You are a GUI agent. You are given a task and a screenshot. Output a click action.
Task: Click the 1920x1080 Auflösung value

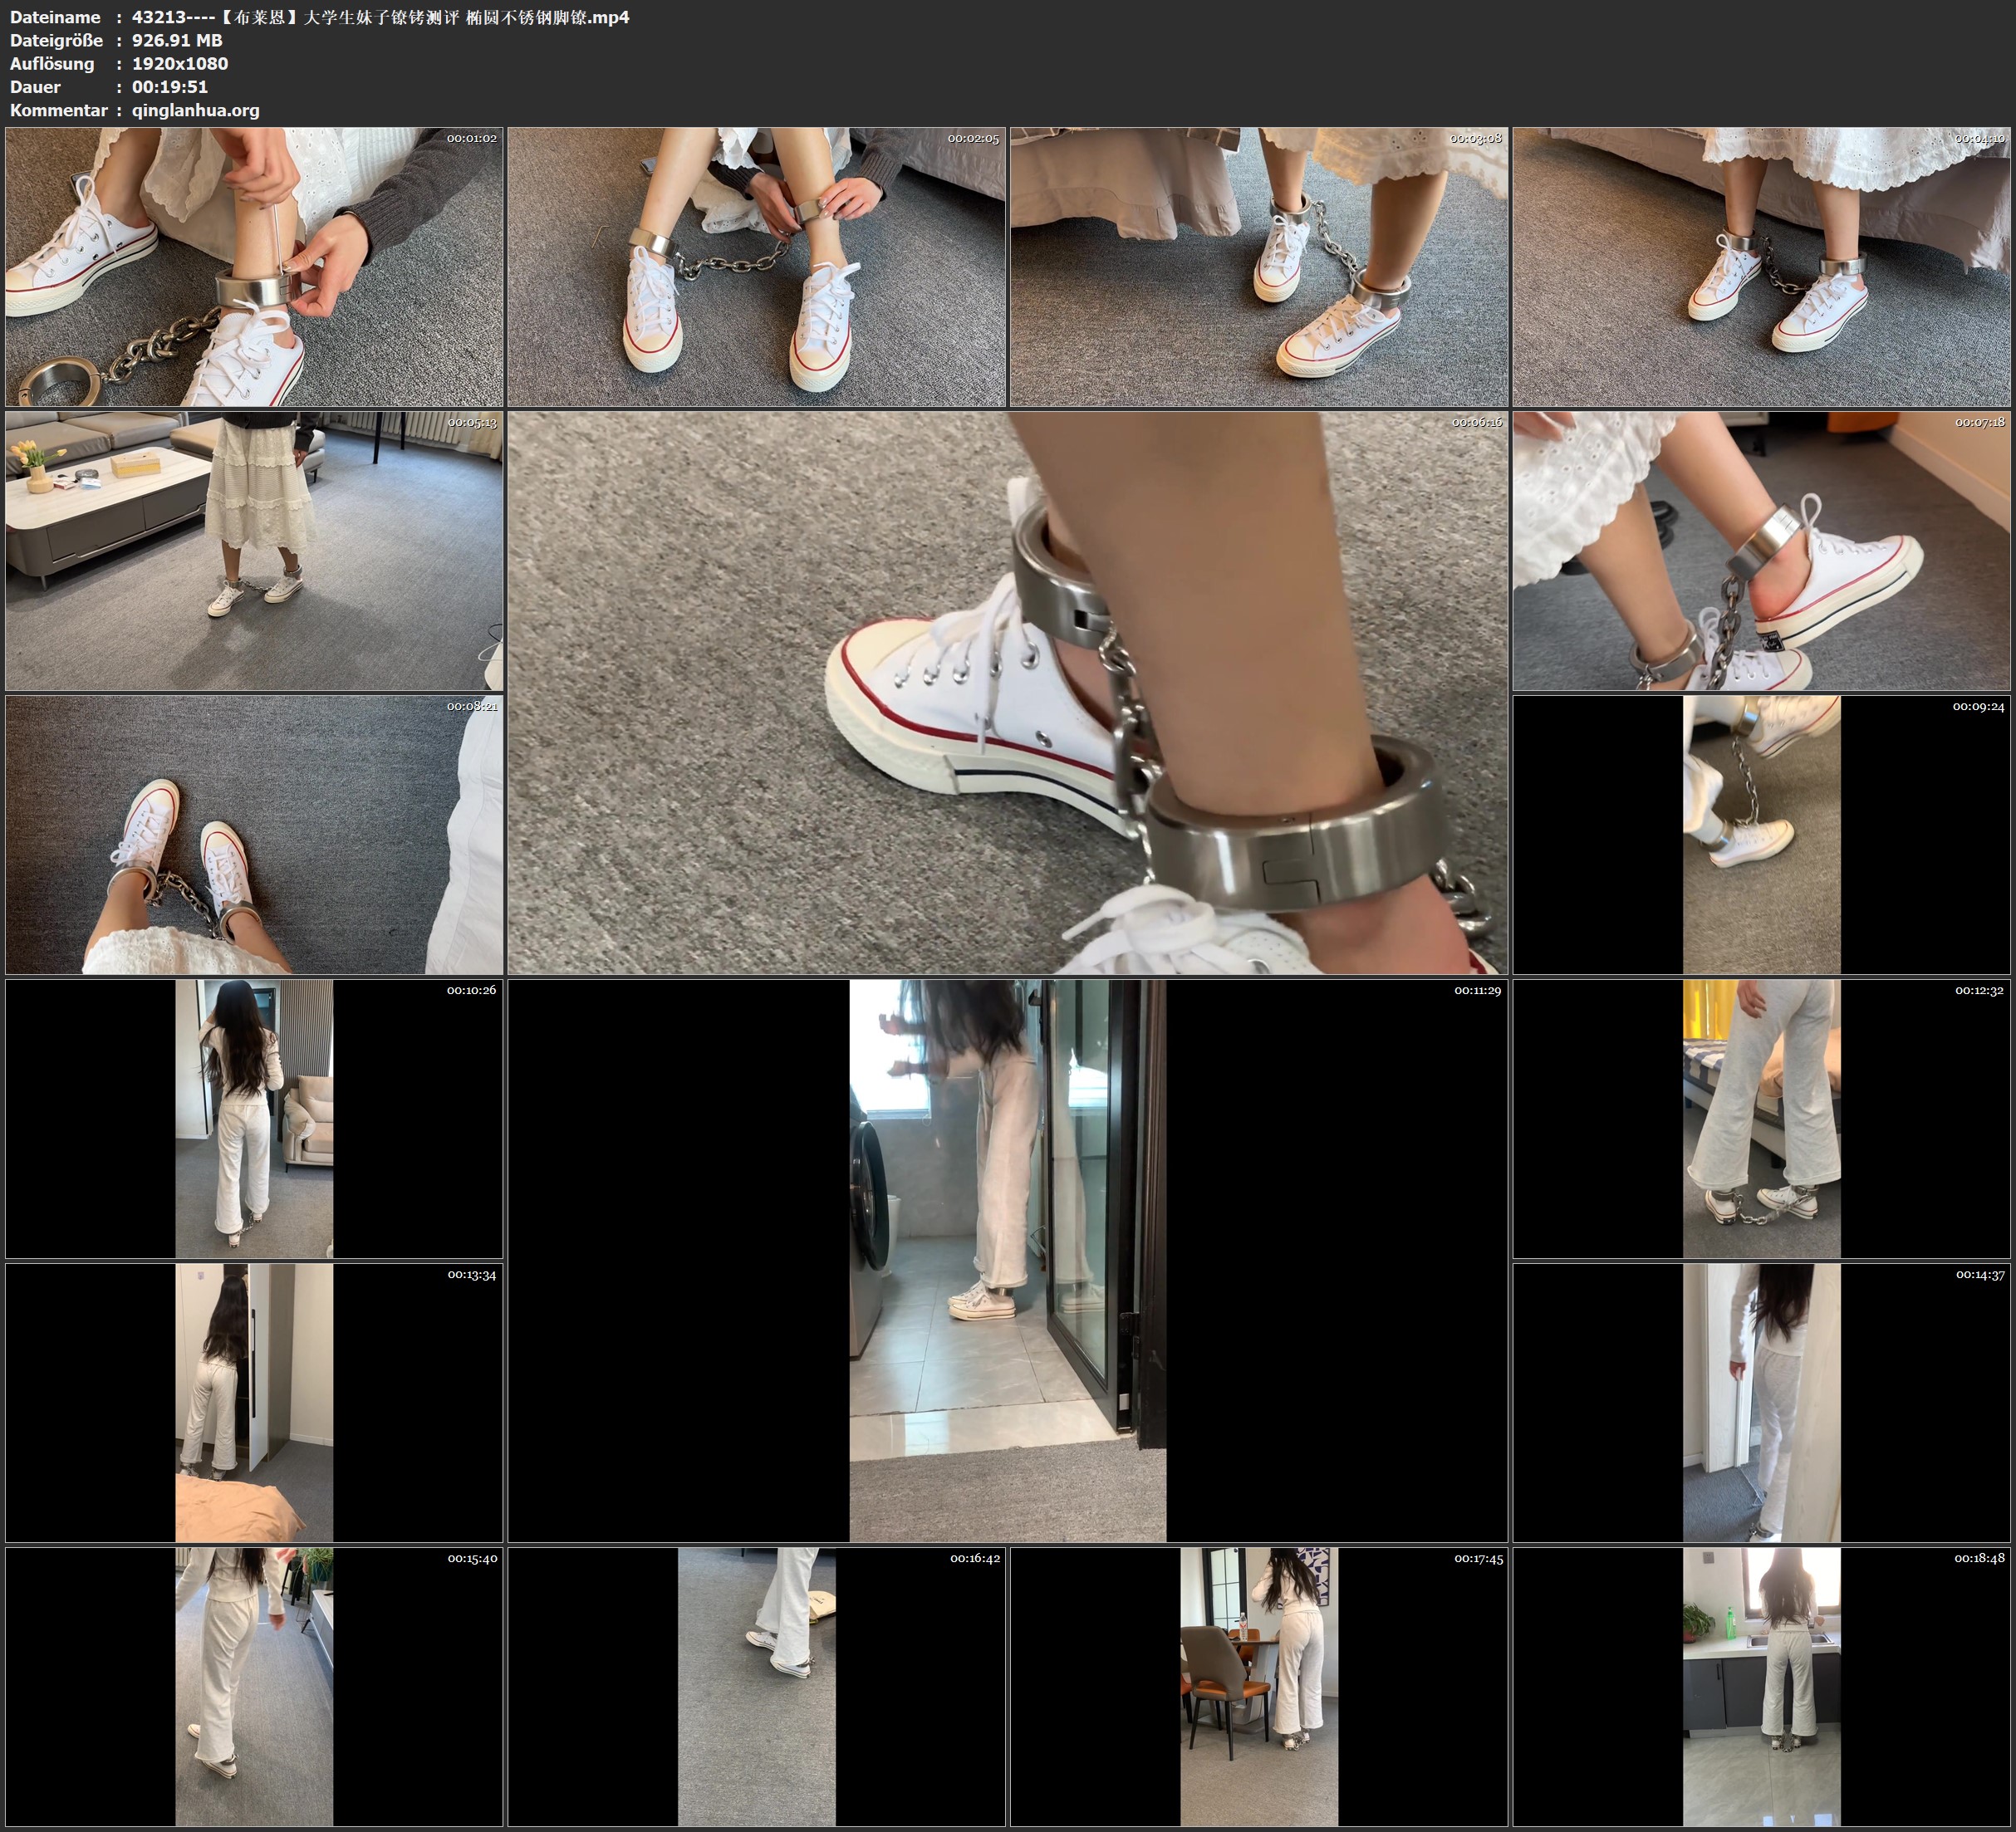coord(180,63)
